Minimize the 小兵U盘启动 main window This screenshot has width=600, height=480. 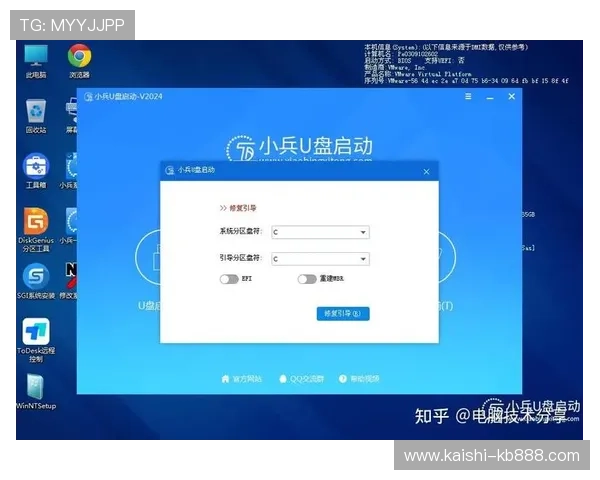(x=490, y=98)
